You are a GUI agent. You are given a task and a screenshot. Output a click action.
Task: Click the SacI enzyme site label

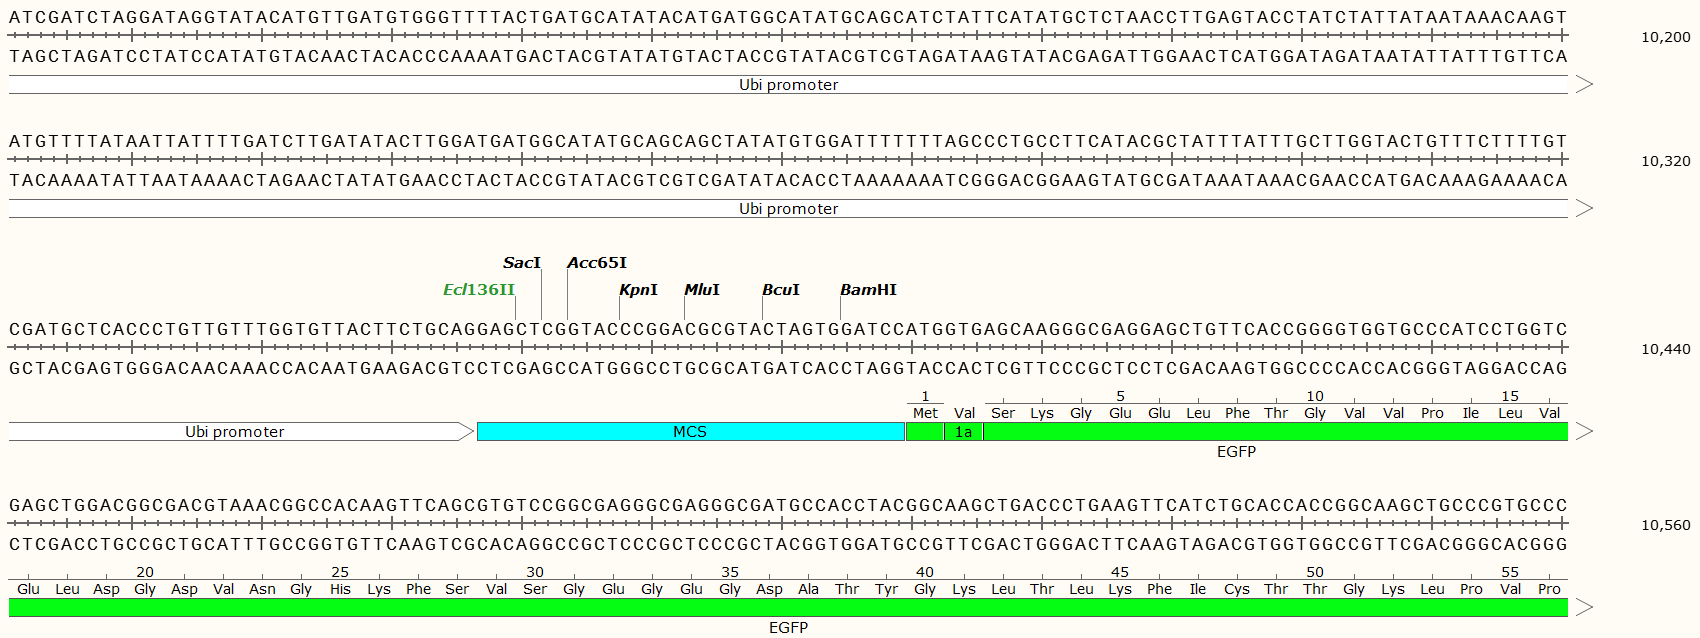[x=521, y=263]
